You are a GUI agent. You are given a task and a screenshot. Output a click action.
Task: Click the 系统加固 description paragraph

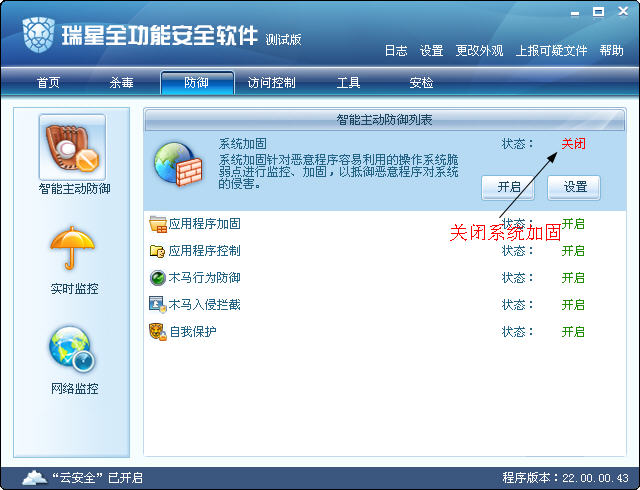(x=339, y=172)
